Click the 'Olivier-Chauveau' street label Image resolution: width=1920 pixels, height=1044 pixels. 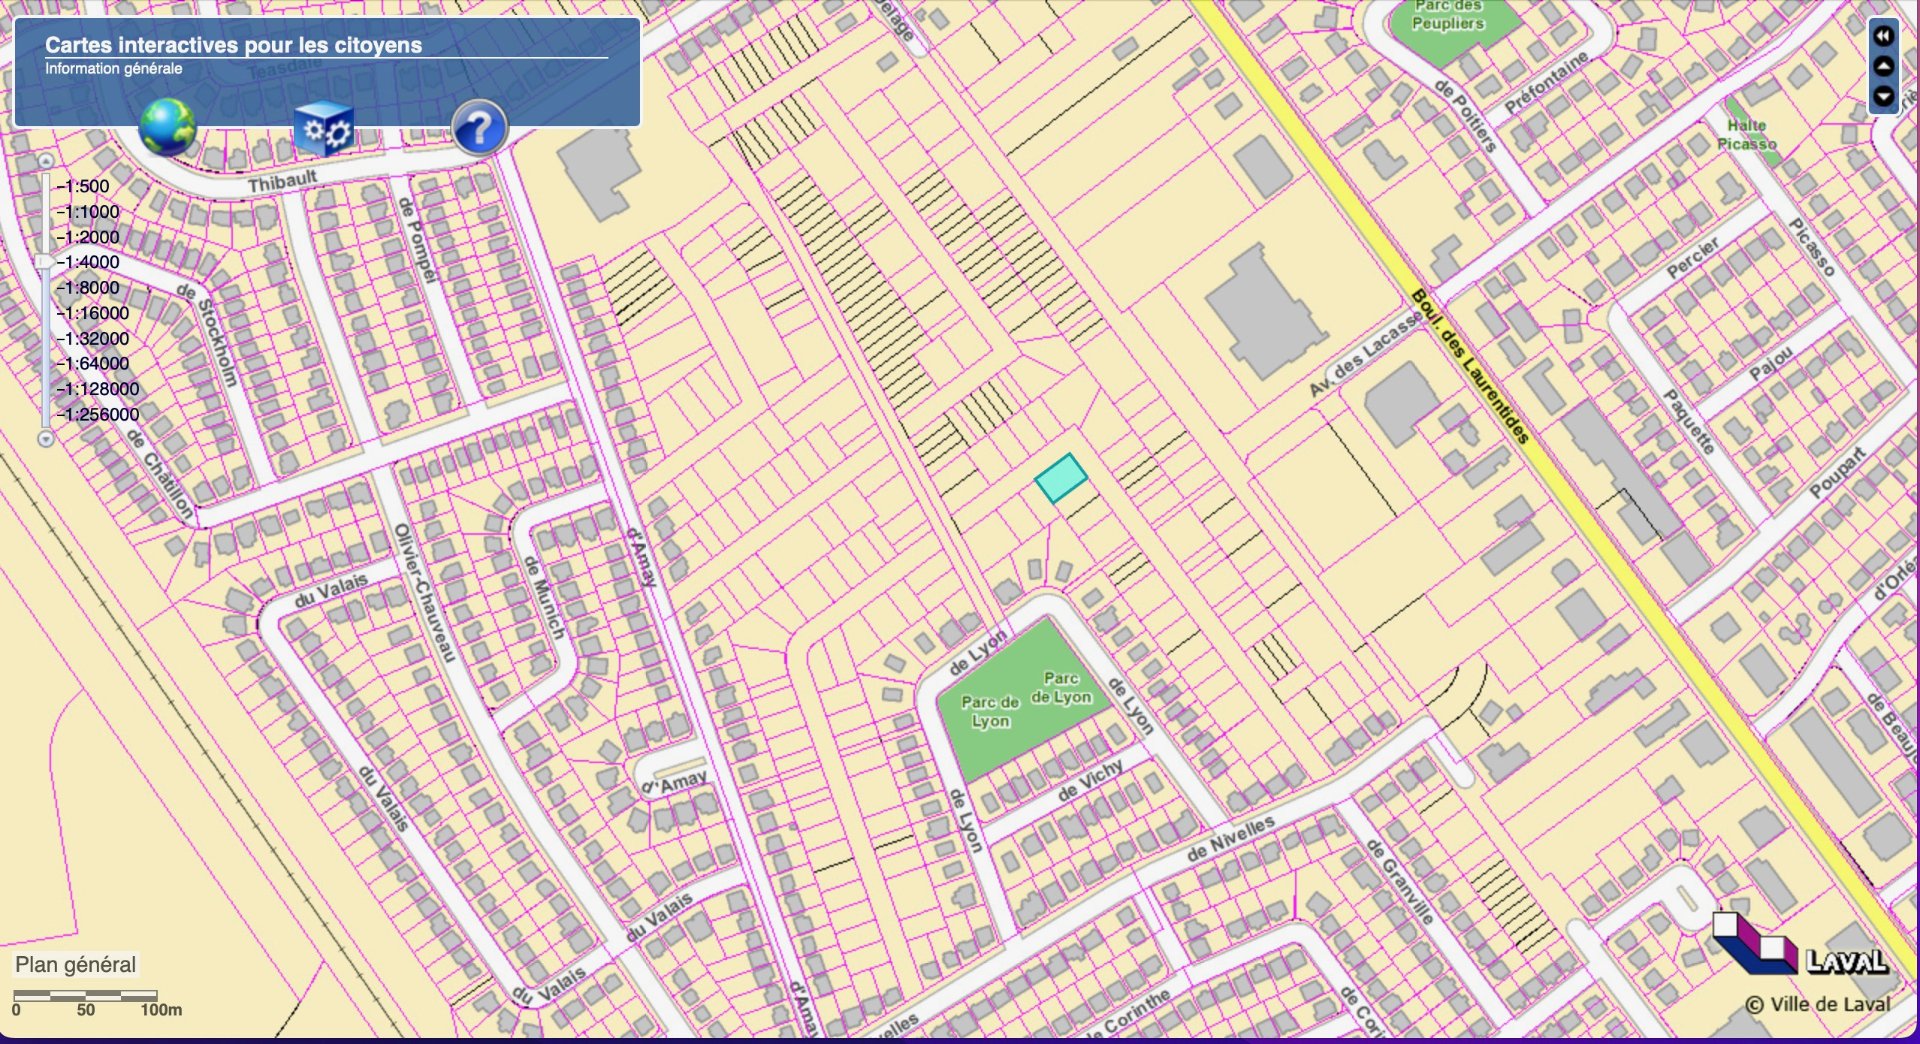(425, 592)
